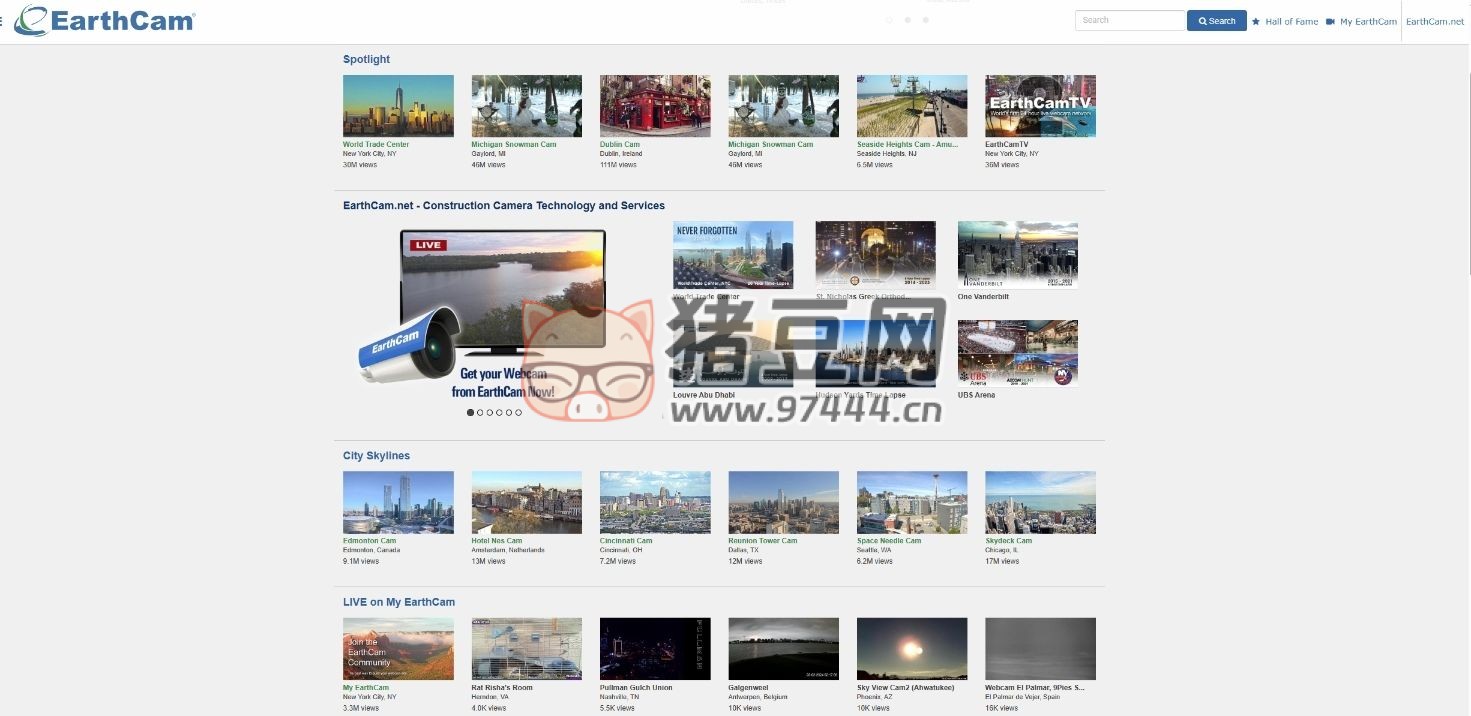This screenshot has width=1471, height=716.
Task: Jump to the last carousel slide dot
Action: tap(519, 412)
